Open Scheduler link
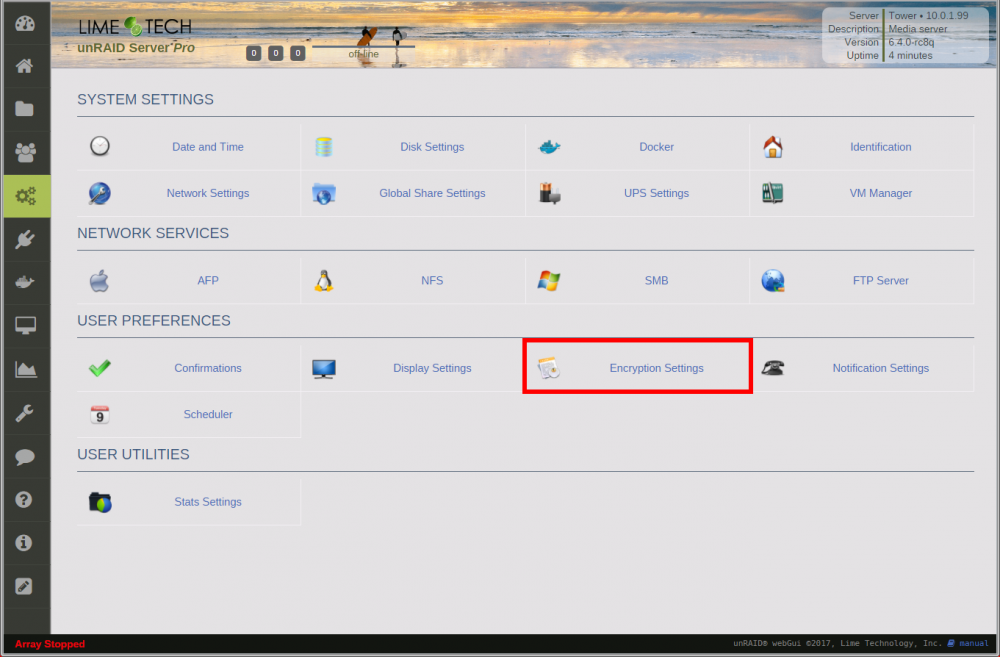This screenshot has height=657, width=1000. coord(208,415)
